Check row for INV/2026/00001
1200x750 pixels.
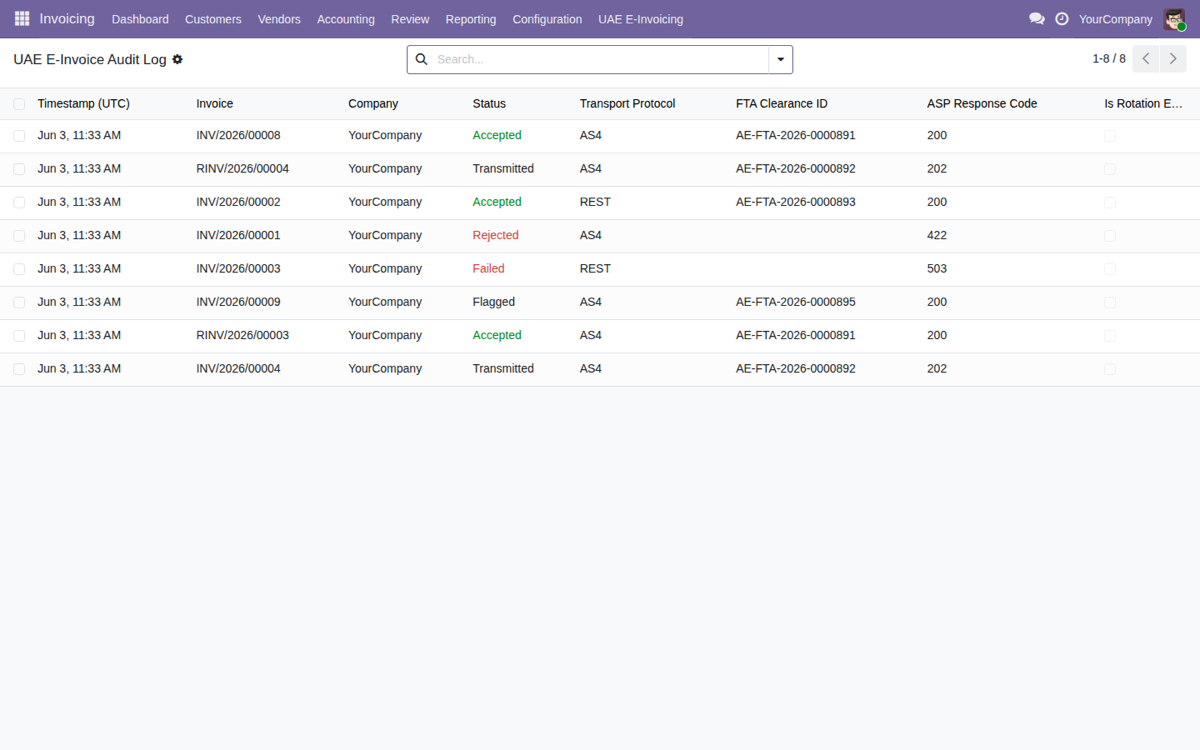[x=19, y=236]
